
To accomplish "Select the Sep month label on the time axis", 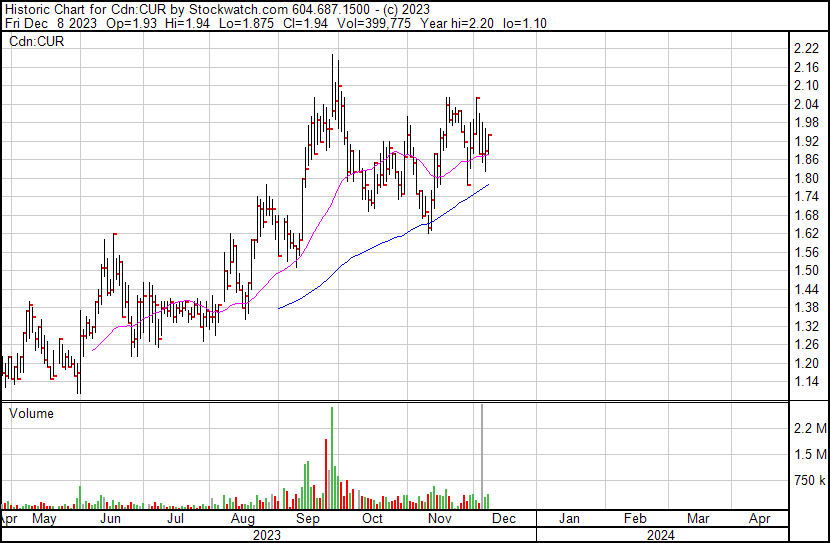I will 308,519.
